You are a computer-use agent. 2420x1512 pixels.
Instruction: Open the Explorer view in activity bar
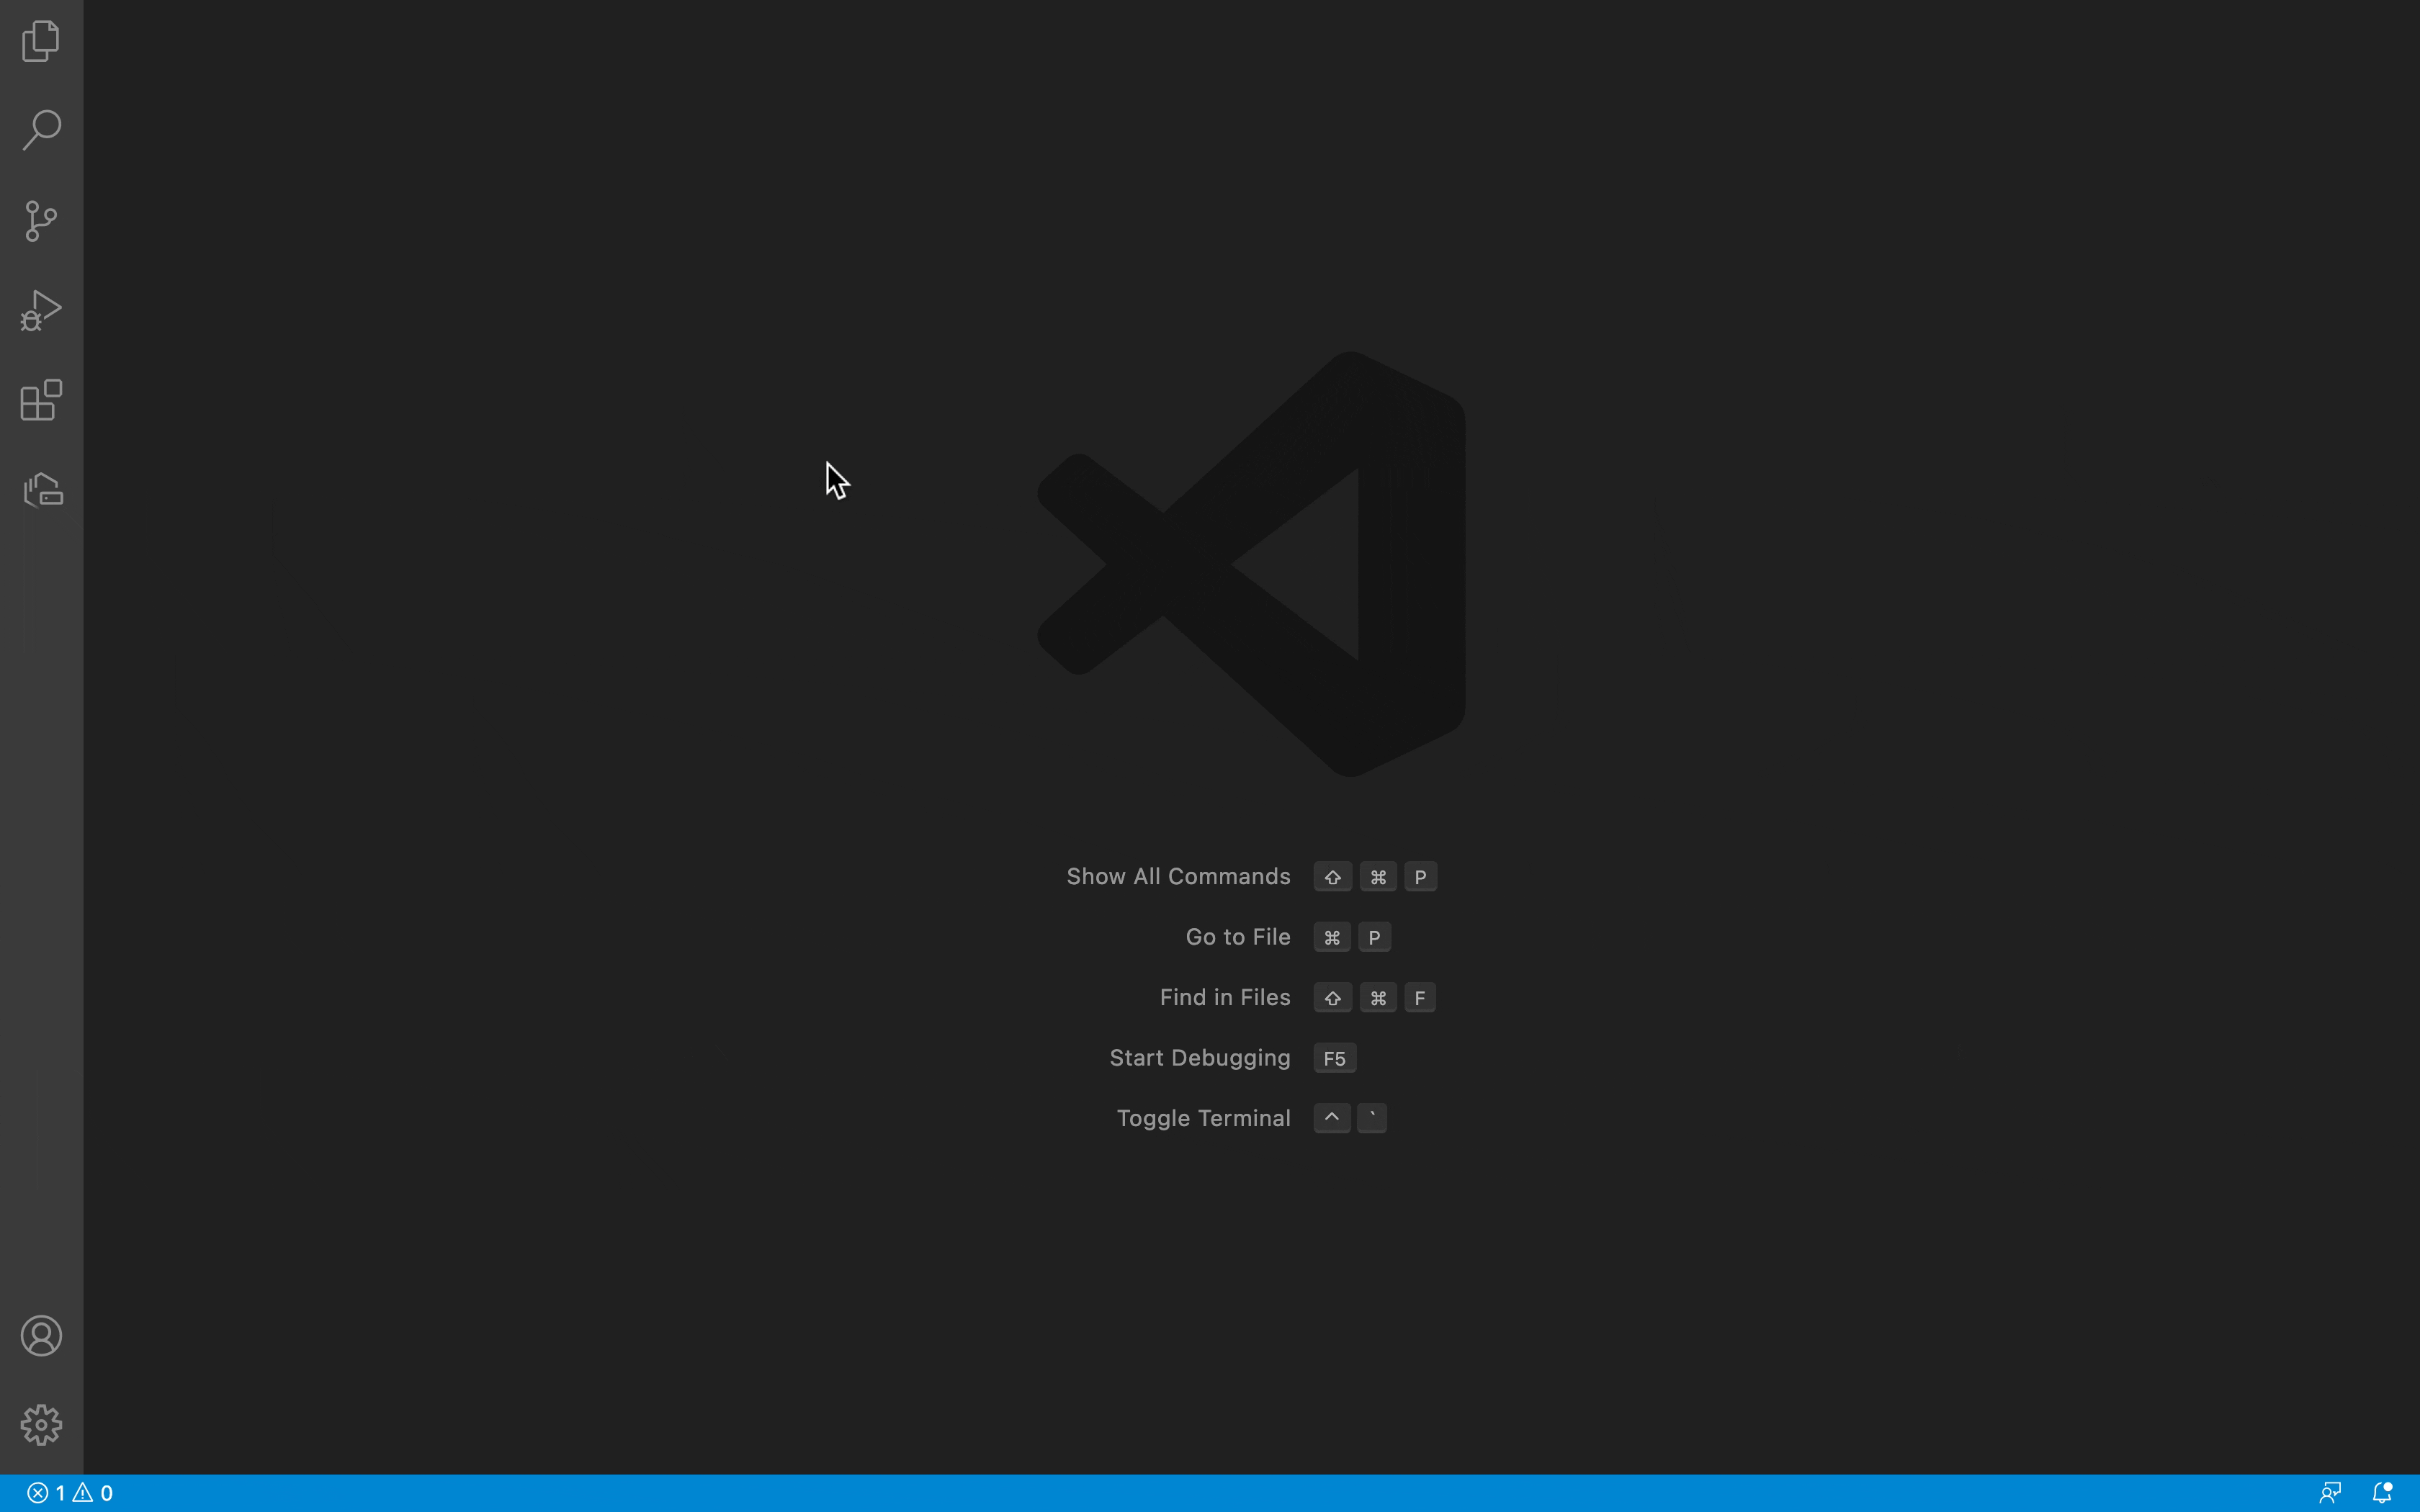[x=41, y=41]
